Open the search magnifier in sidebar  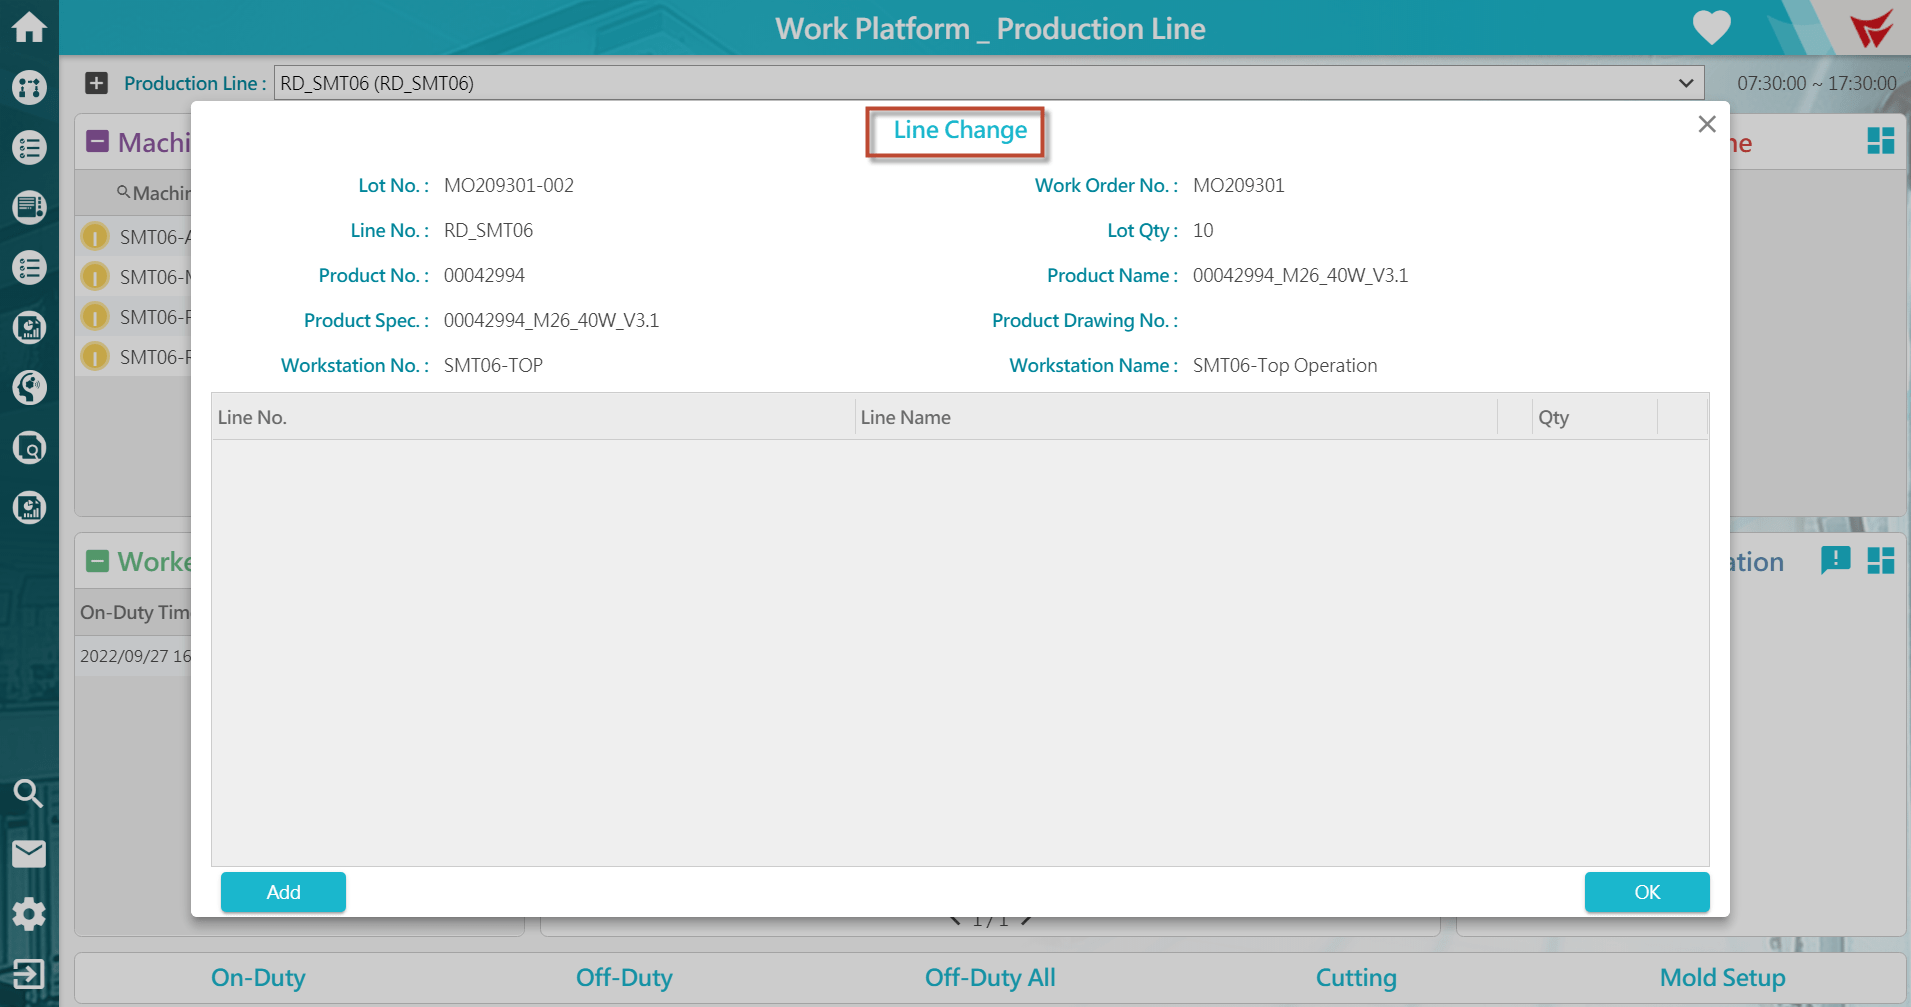click(28, 794)
